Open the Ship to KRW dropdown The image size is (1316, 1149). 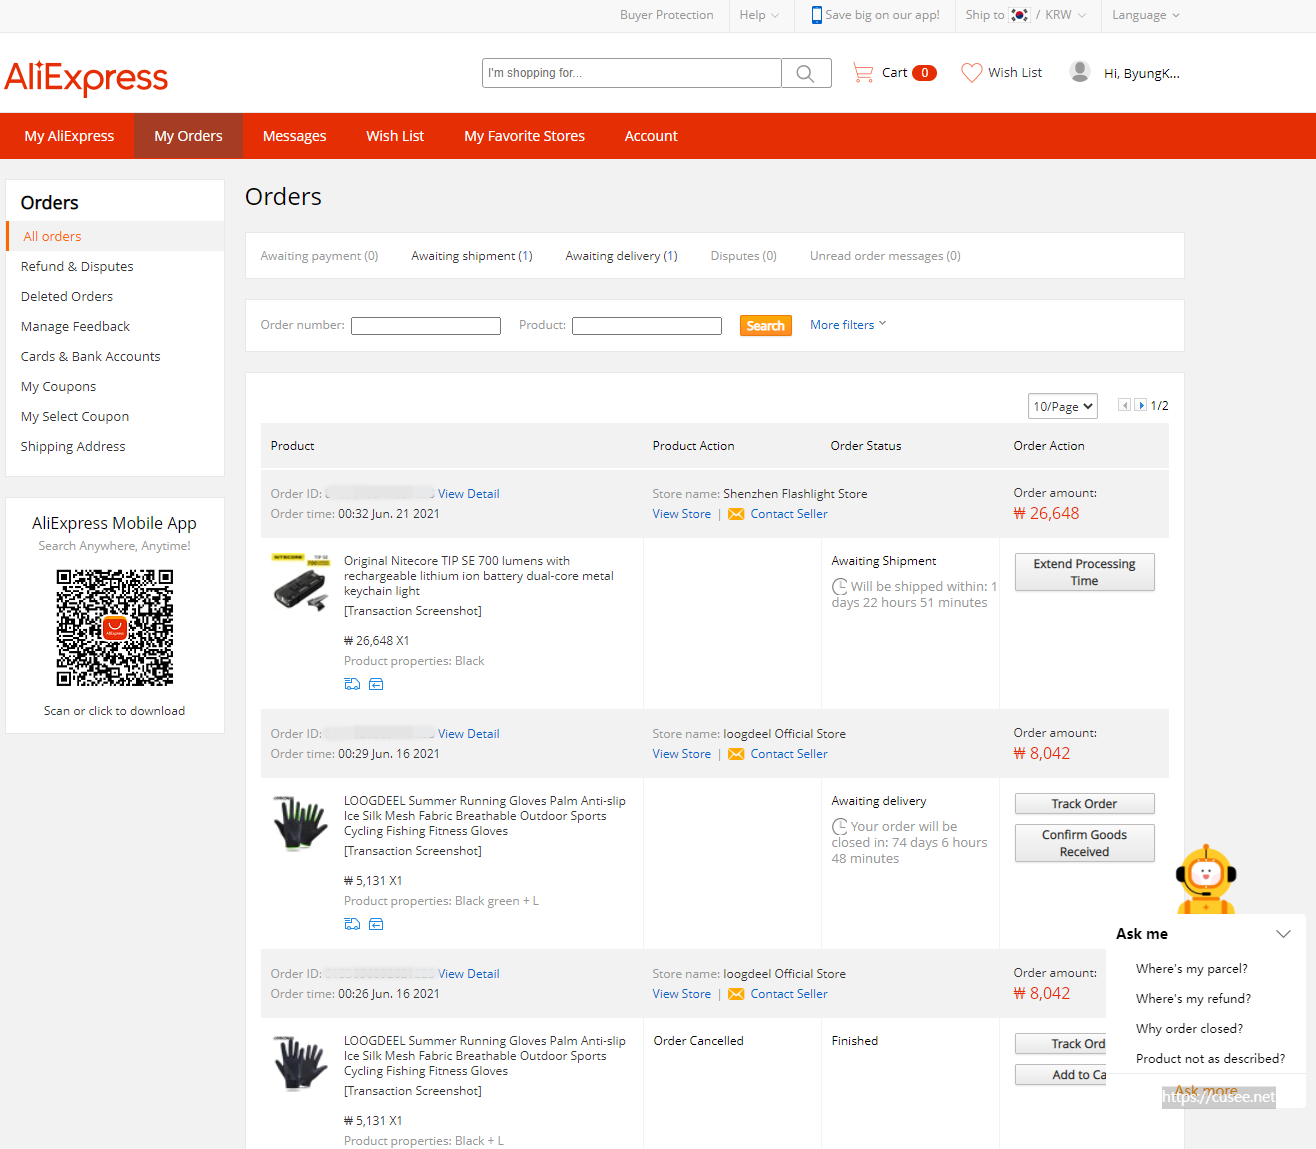[1025, 15]
